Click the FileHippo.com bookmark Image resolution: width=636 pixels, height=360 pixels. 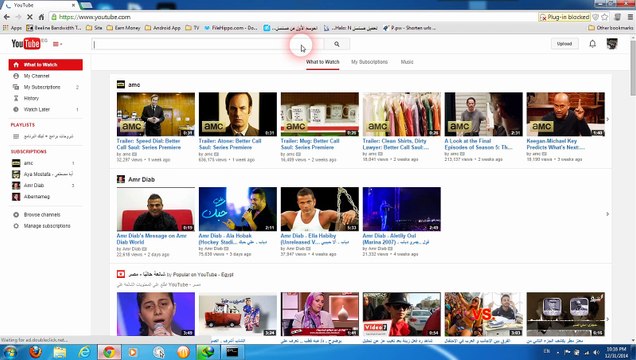click(231, 28)
